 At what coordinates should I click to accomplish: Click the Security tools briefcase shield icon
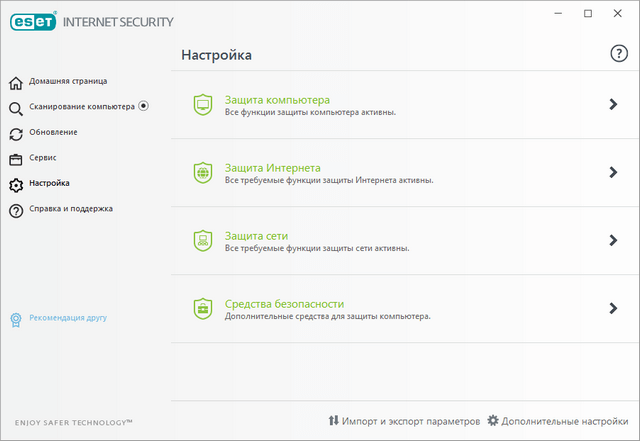point(203,308)
